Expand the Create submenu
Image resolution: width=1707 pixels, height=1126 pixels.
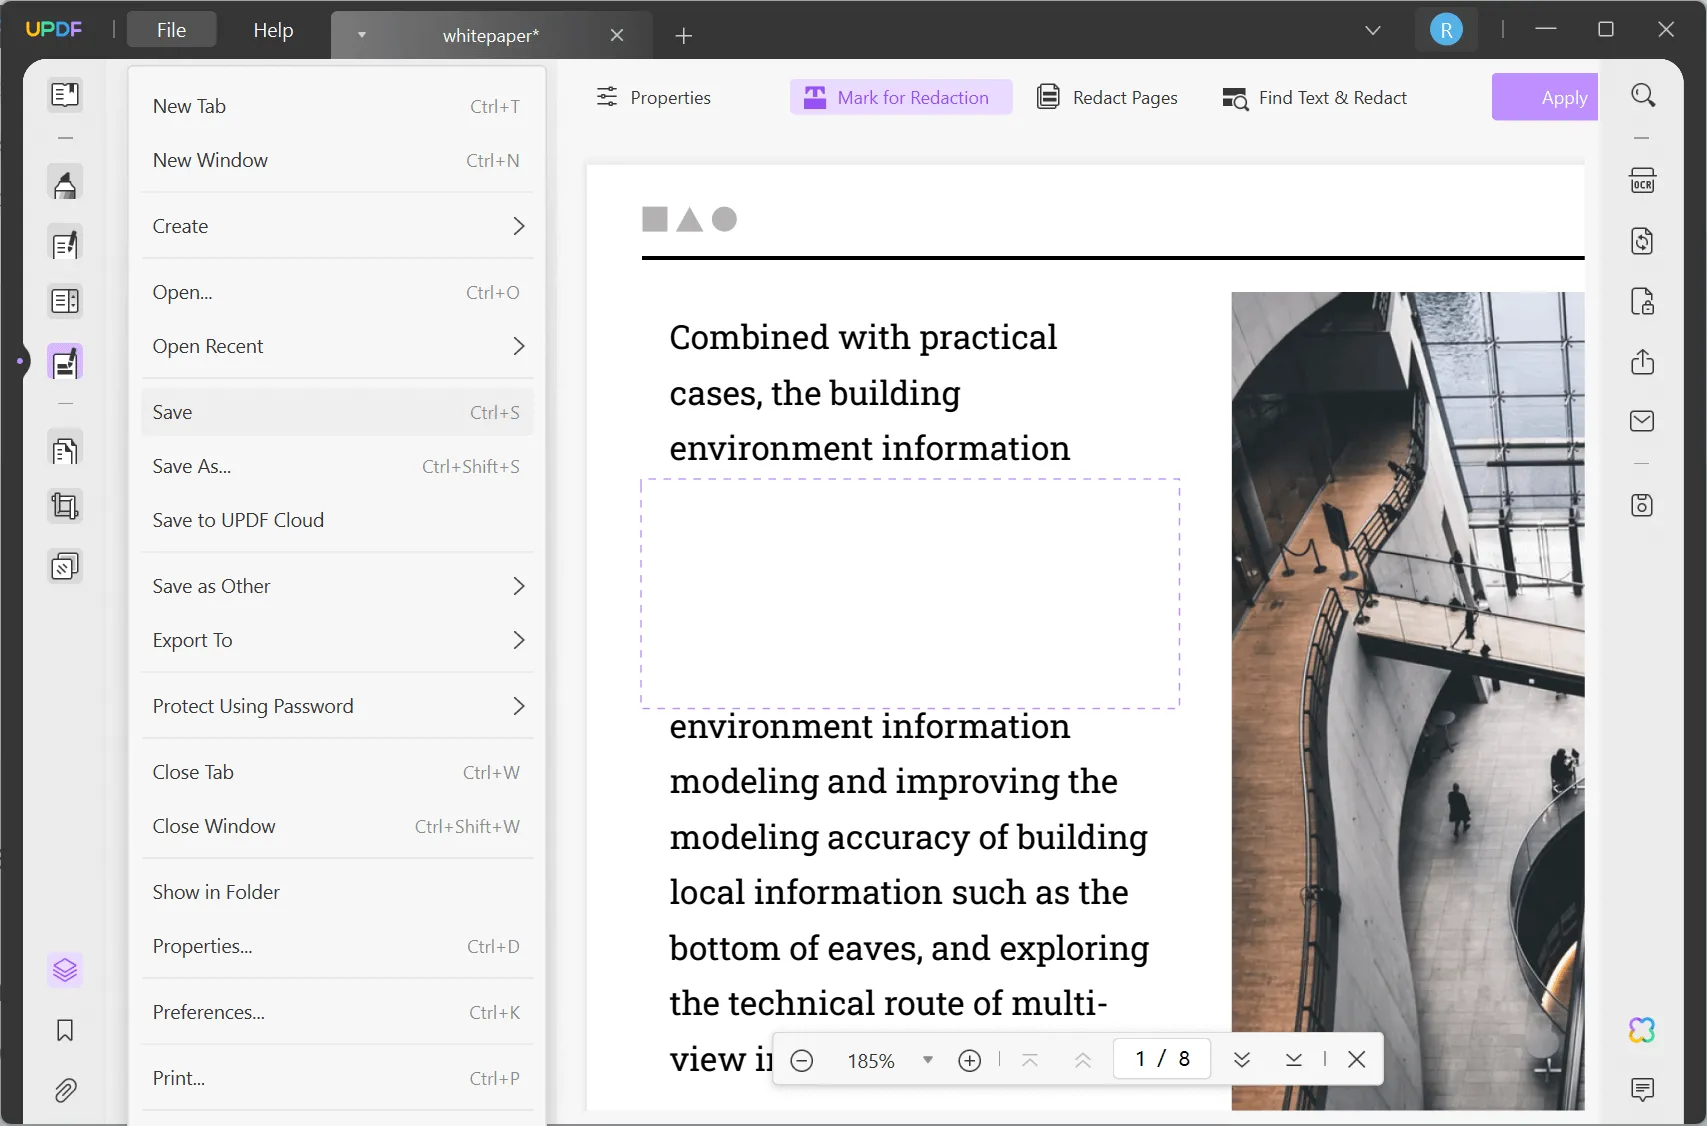tap(337, 226)
